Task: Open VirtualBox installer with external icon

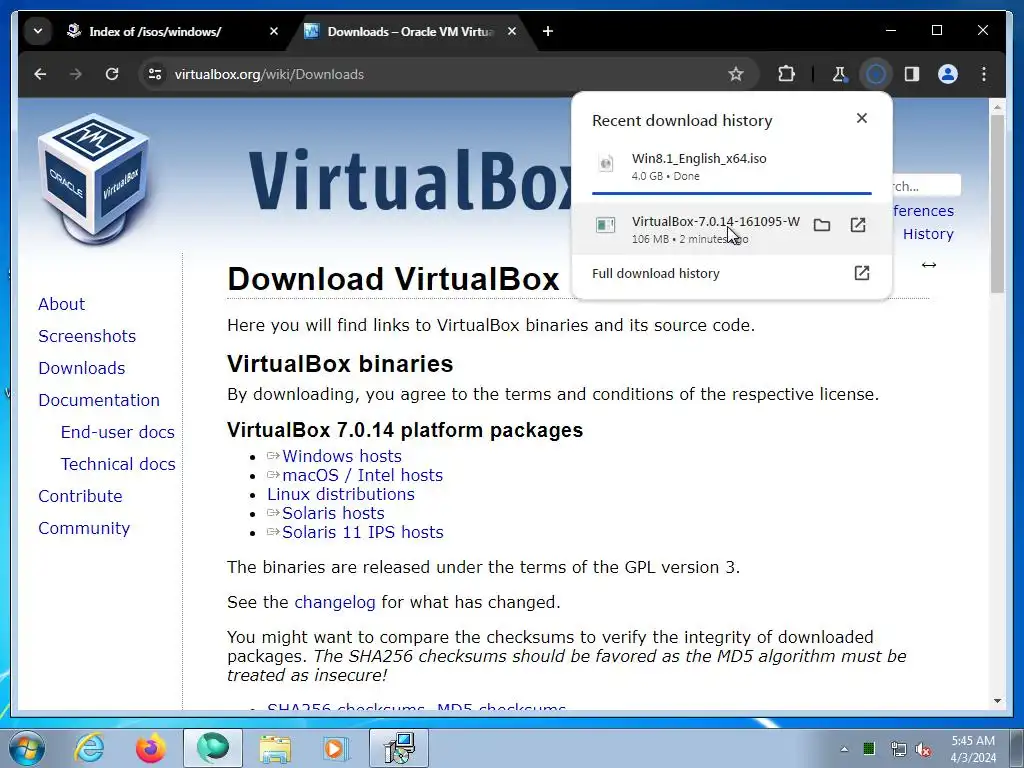Action: pos(858,225)
